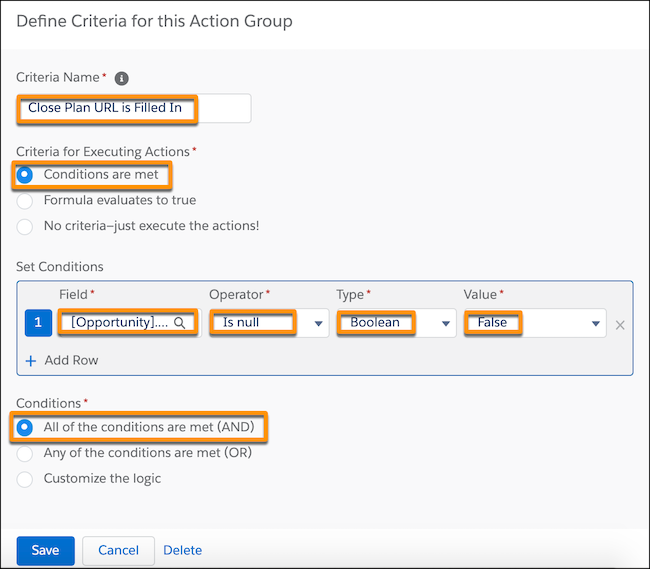Screen dimensions: 650x569
Task: Click the search icon in the Field box
Action: pos(179,323)
